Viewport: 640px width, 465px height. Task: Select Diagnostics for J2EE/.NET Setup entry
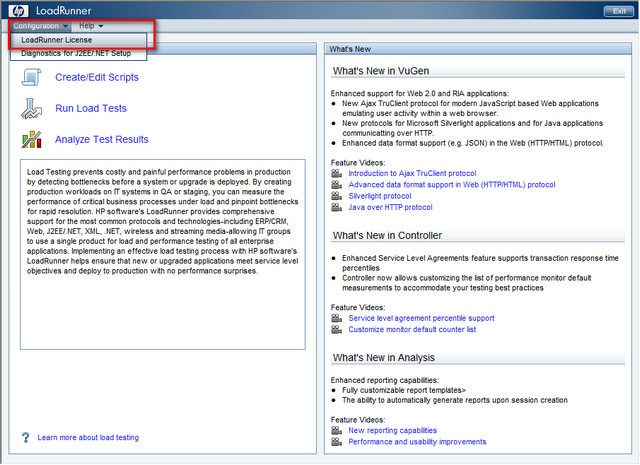coord(78,53)
